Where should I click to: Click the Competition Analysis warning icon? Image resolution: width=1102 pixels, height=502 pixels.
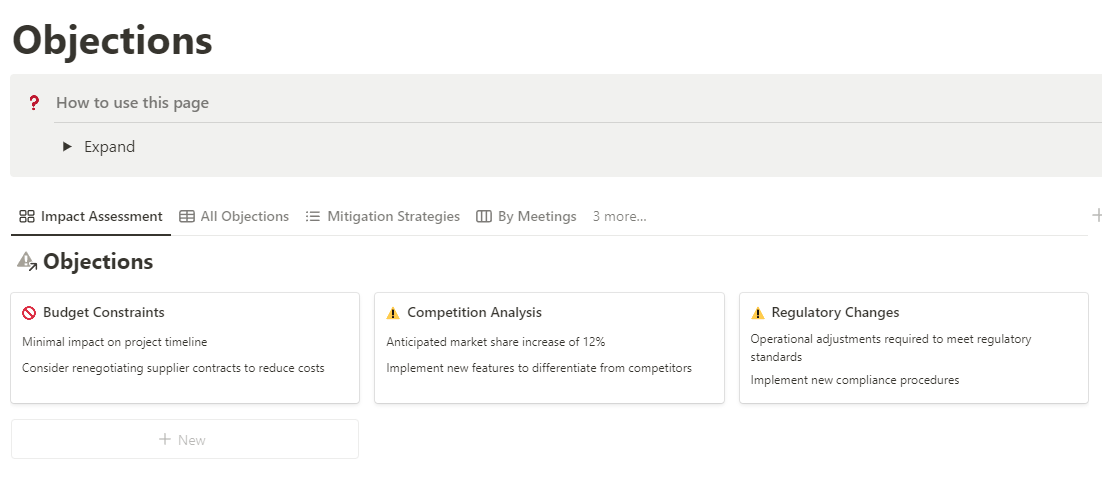click(393, 313)
